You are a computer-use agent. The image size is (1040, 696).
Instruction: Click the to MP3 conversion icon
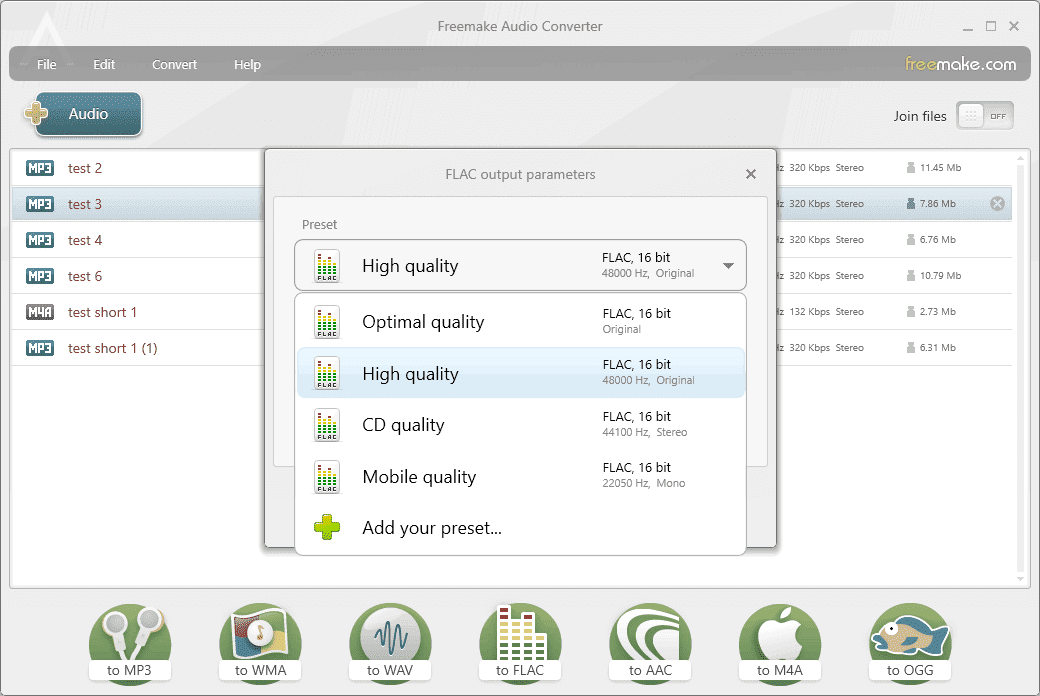click(x=130, y=643)
